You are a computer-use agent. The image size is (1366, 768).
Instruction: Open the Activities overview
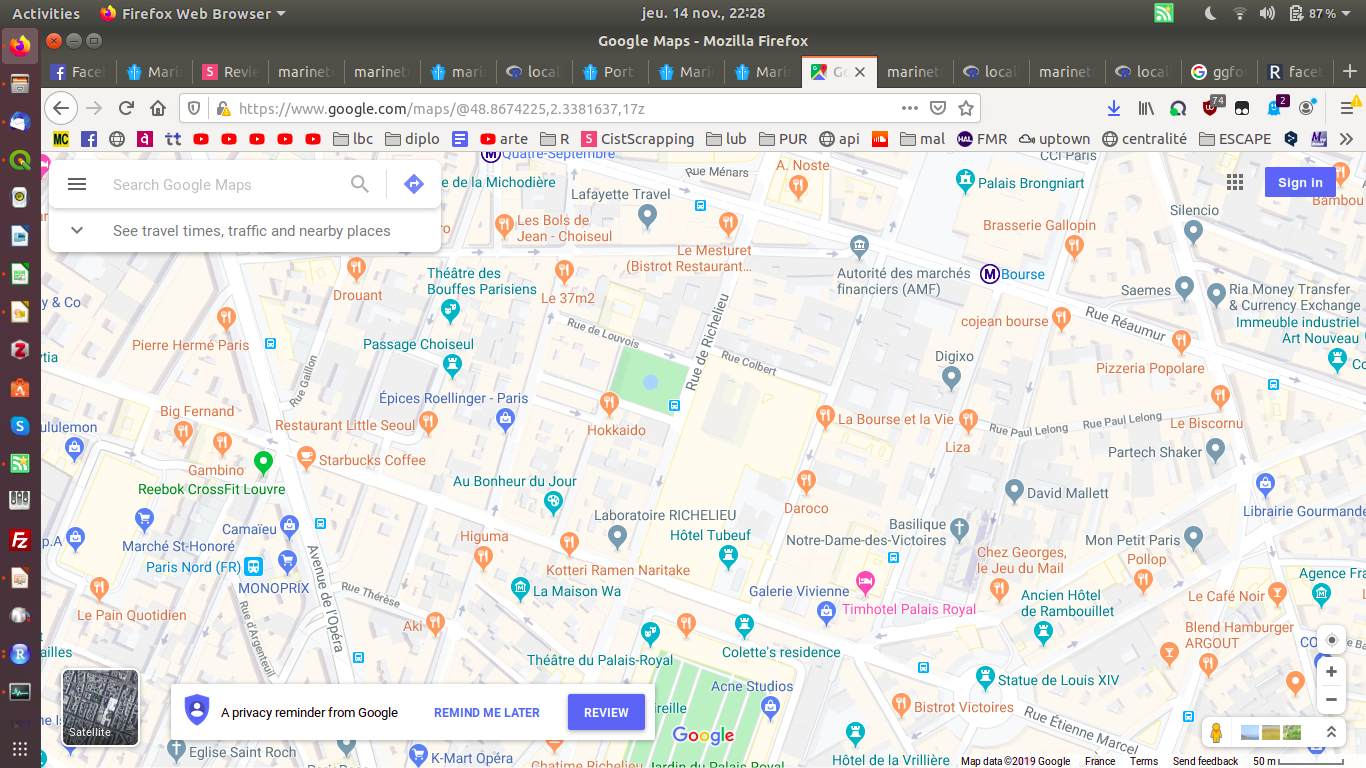pos(46,13)
